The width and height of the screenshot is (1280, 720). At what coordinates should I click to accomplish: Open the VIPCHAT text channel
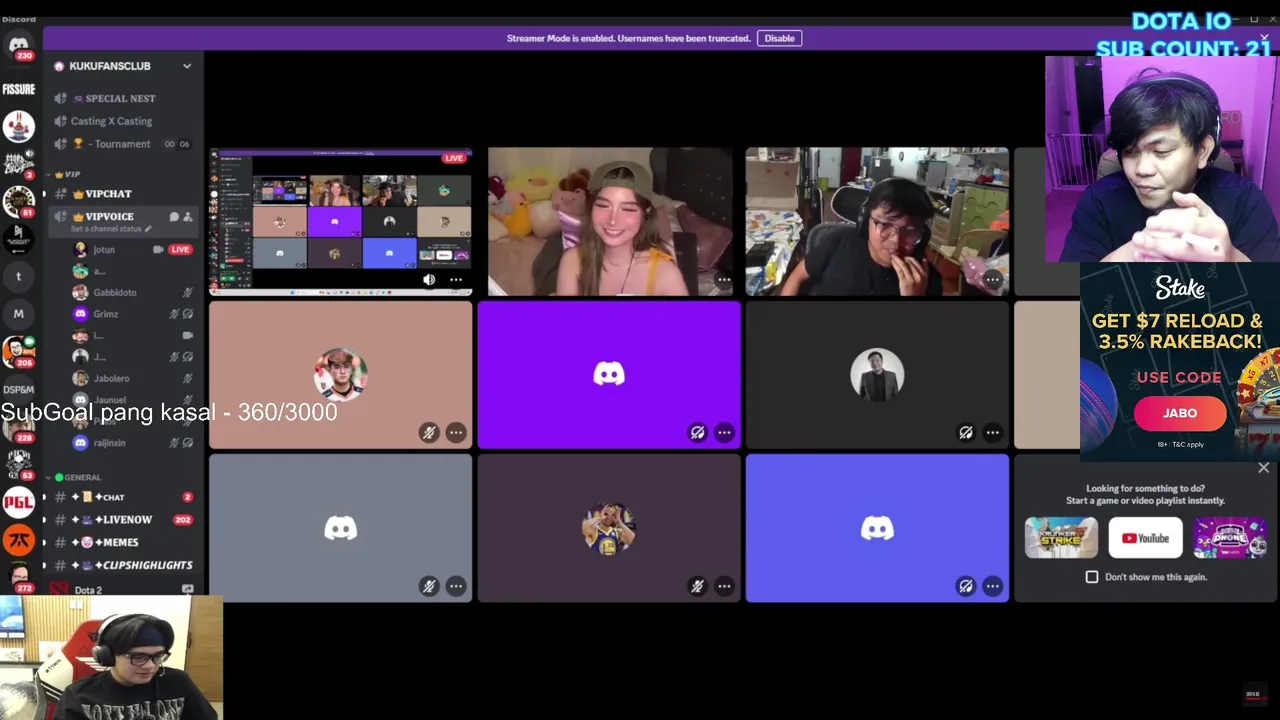122,194
